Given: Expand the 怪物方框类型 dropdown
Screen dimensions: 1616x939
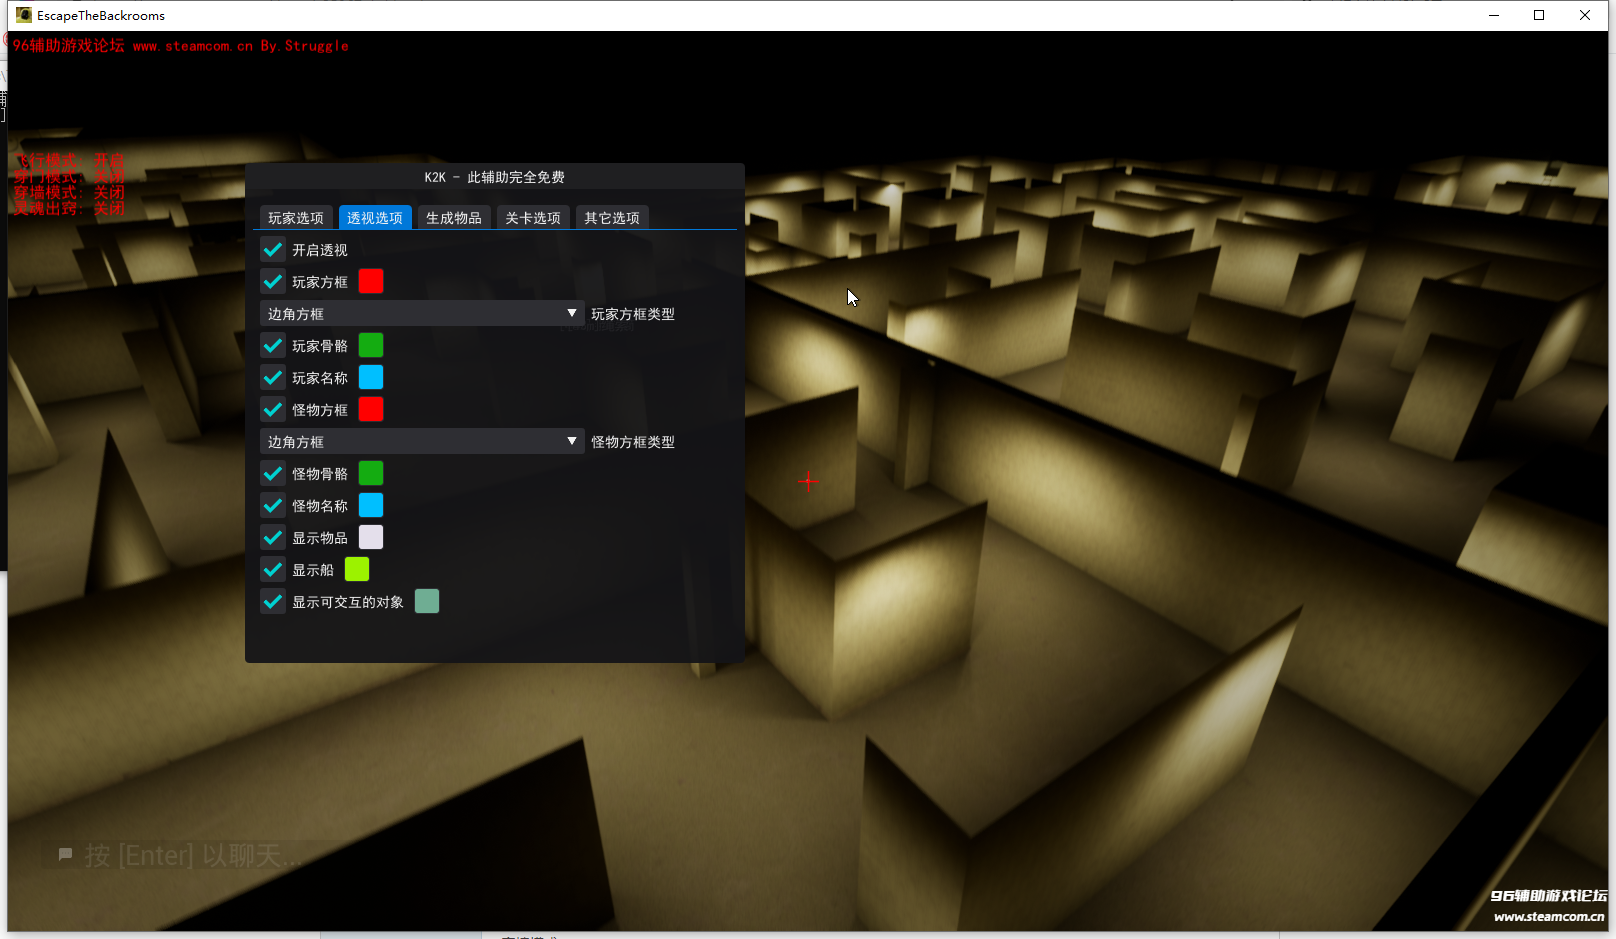Looking at the screenshot, I should (x=421, y=442).
